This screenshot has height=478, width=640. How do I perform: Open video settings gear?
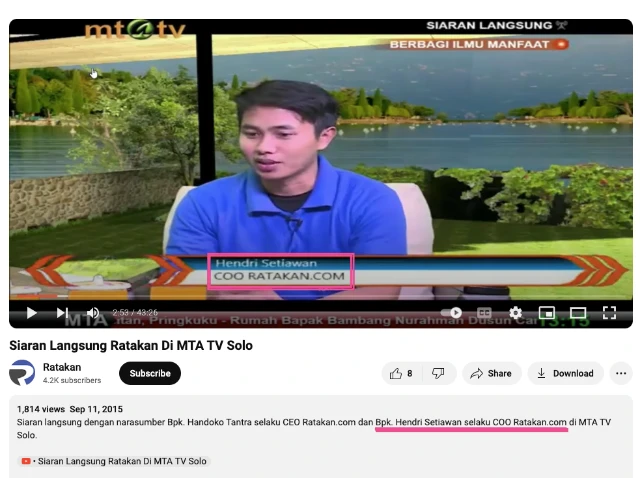tap(516, 313)
